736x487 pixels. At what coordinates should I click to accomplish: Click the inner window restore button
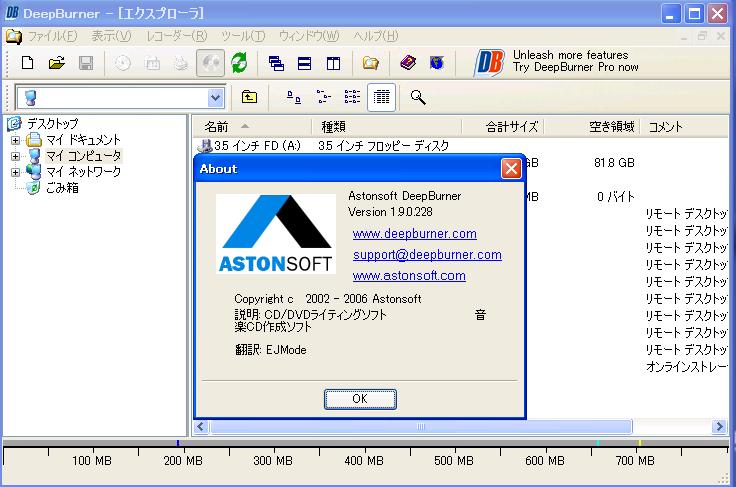[702, 36]
